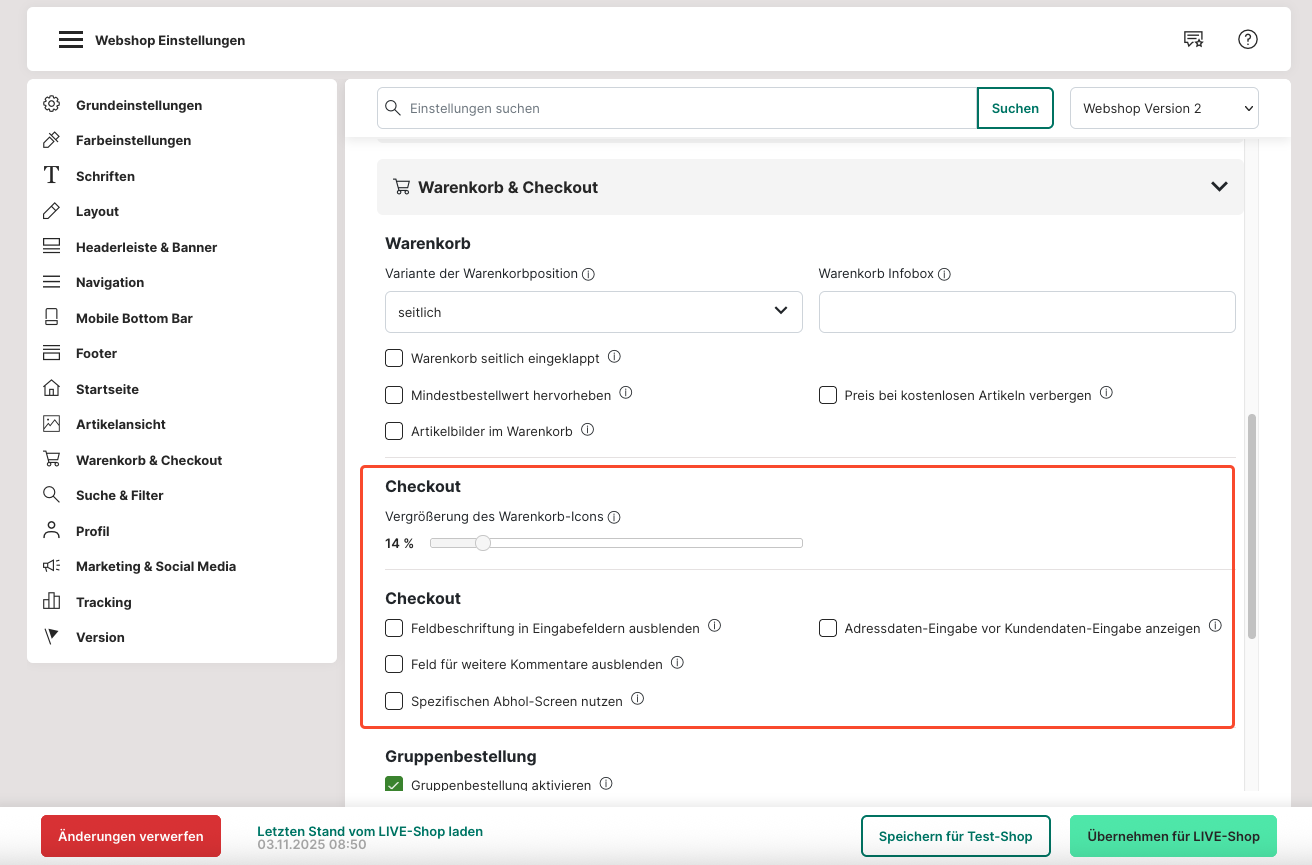1312x865 pixels.
Task: Go to Headerleiste & Banner settings
Action: click(146, 247)
